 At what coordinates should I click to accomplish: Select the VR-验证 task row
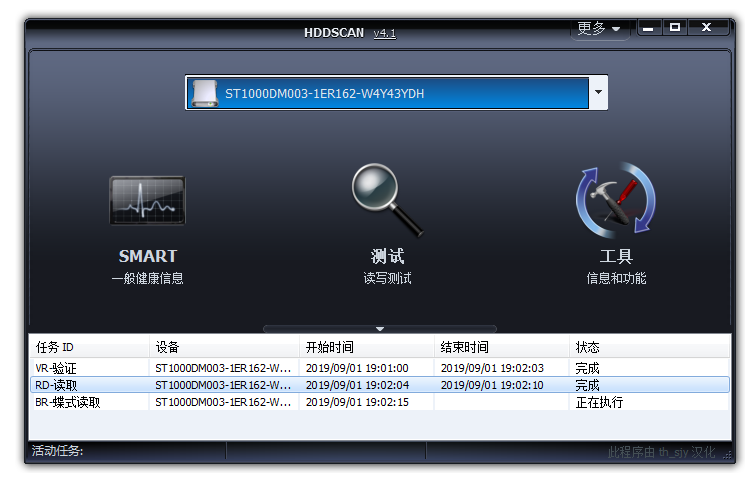click(90, 368)
